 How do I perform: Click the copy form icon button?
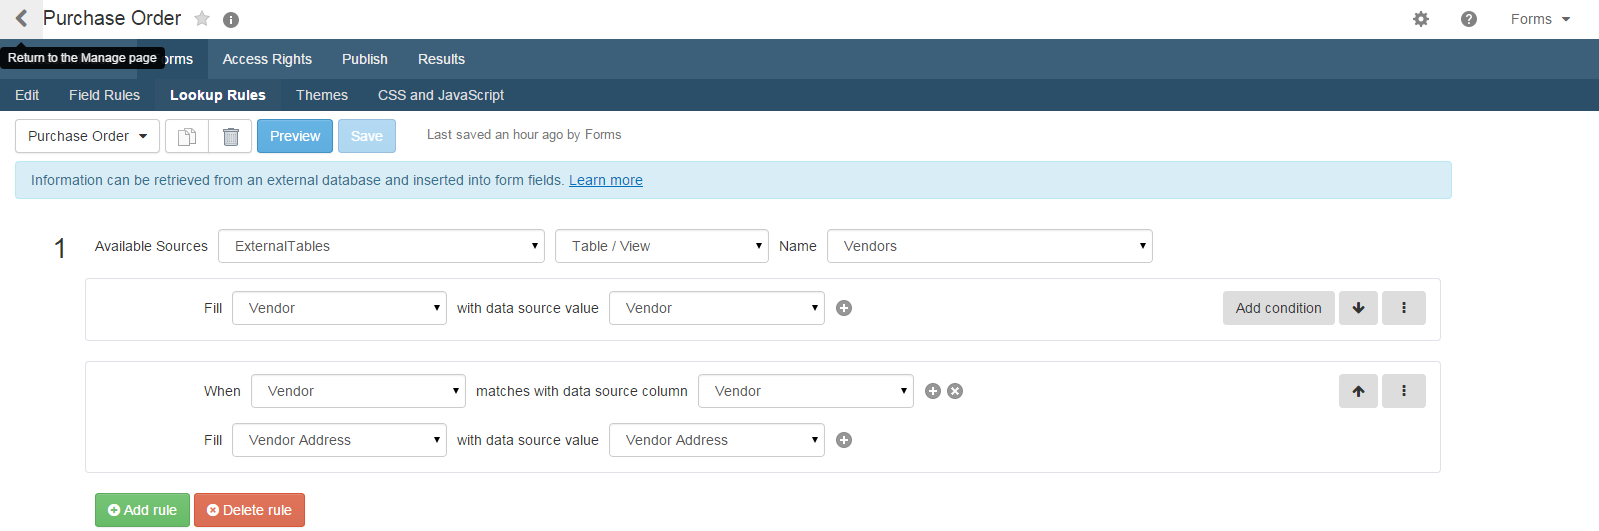(x=187, y=136)
